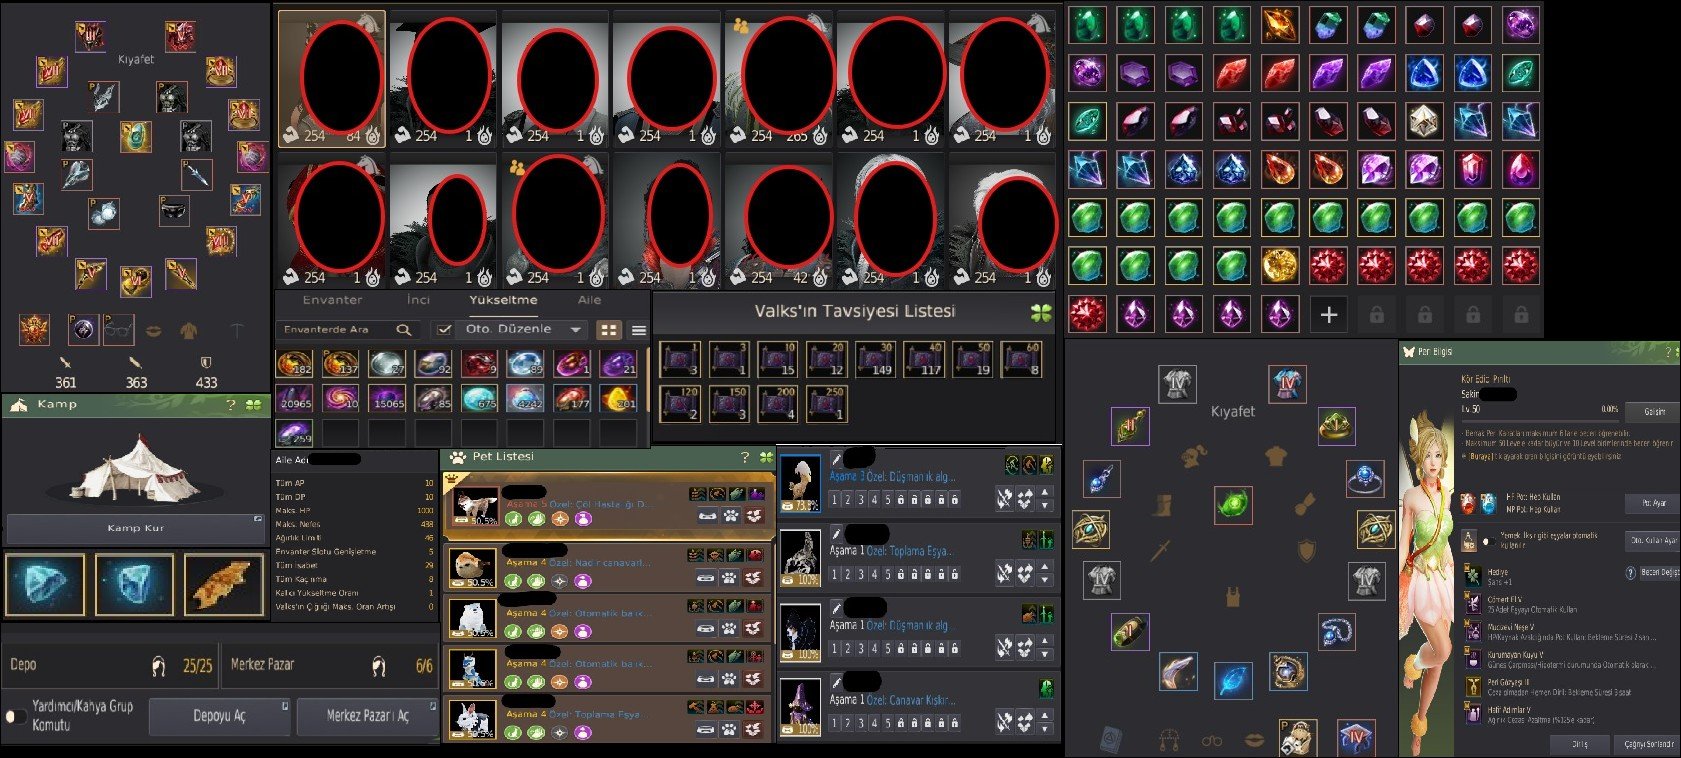Screen dimensions: 1681x758
Task: Switch inventory to grid view icon
Action: tap(607, 329)
